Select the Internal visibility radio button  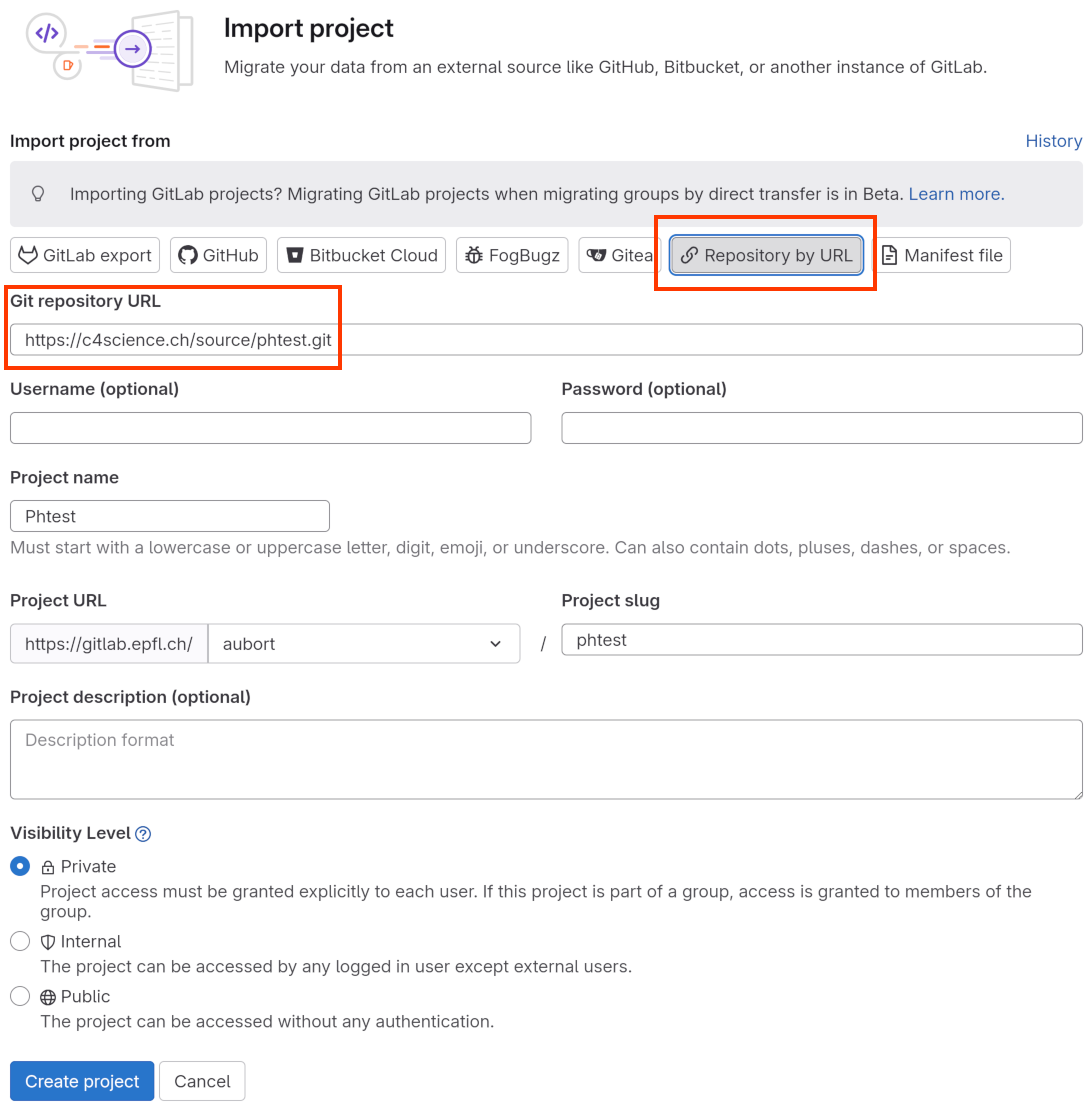click(20, 941)
